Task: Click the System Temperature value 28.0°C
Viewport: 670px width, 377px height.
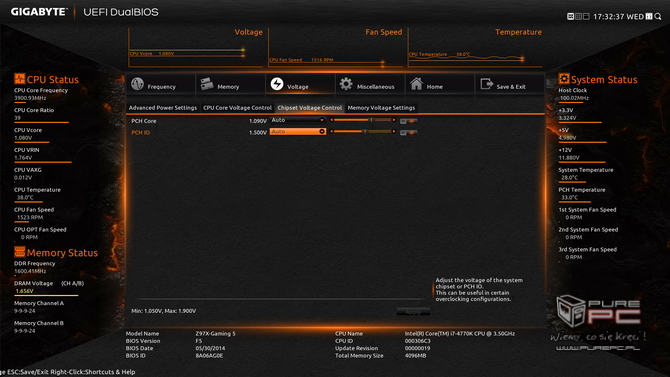Action: coord(570,177)
